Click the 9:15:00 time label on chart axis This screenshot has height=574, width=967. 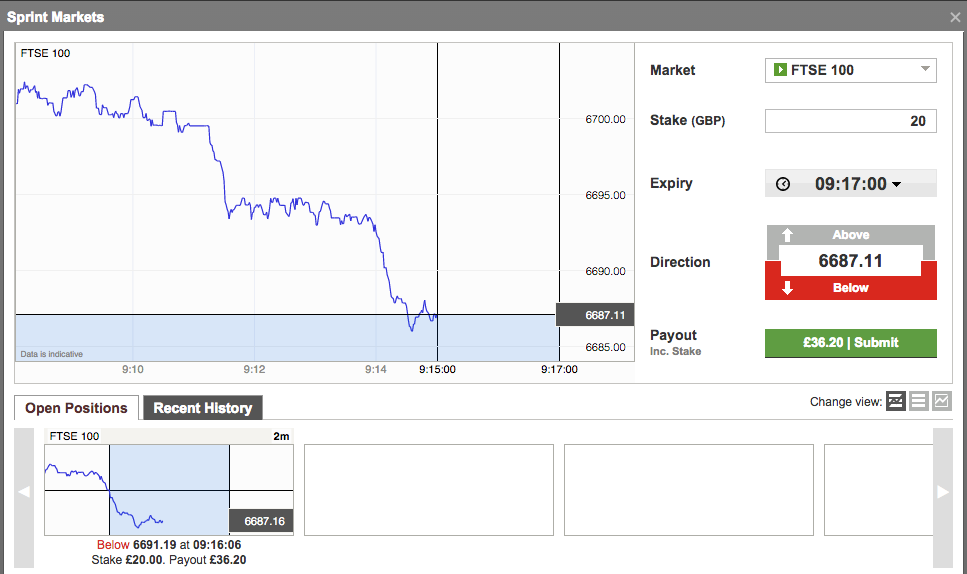pyautogui.click(x=437, y=369)
